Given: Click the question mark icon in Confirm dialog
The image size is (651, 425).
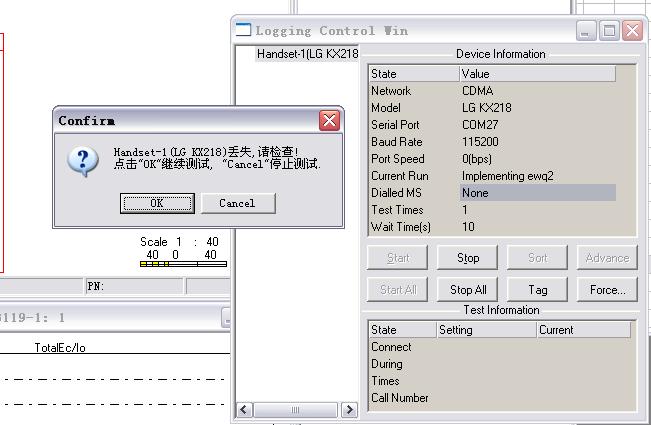Looking at the screenshot, I should point(83,161).
